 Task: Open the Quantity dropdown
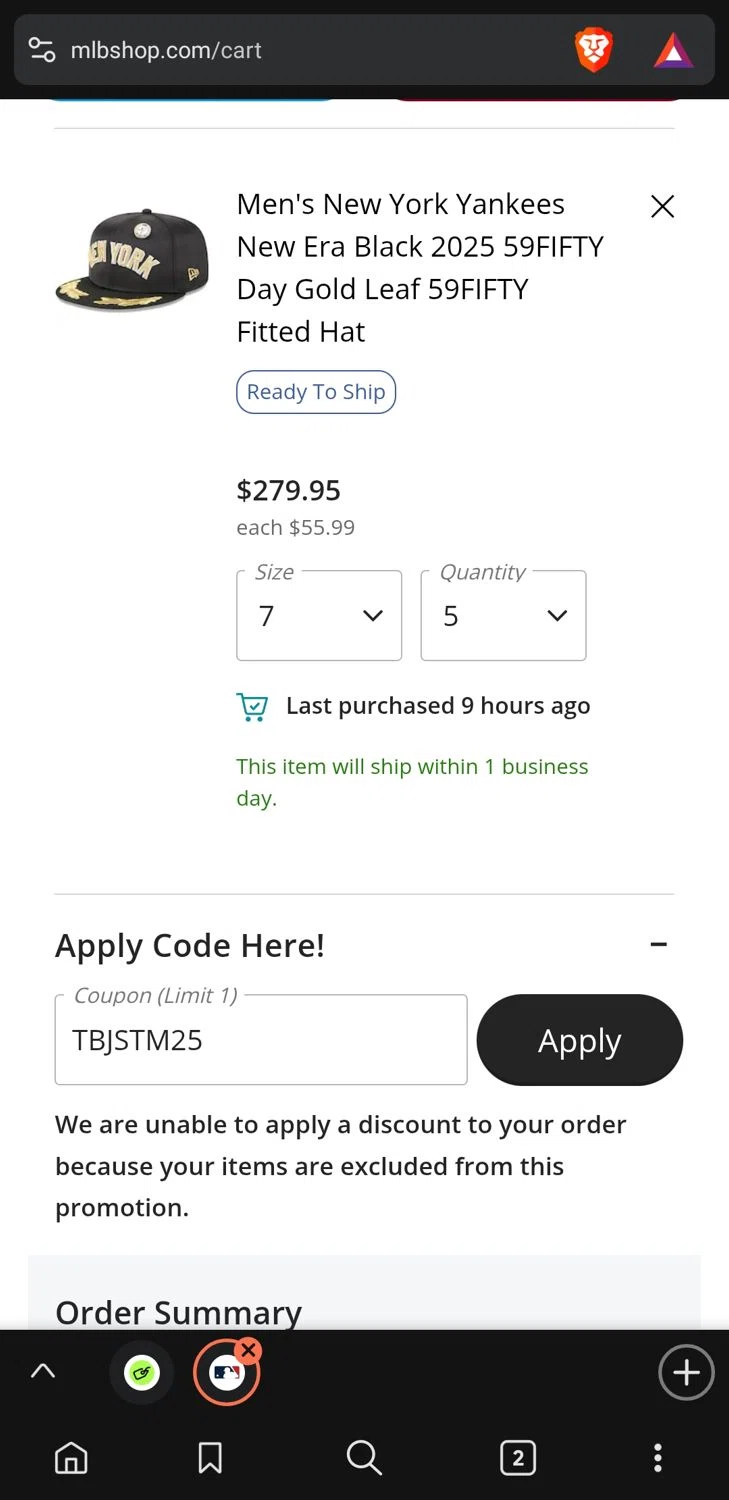[503, 616]
